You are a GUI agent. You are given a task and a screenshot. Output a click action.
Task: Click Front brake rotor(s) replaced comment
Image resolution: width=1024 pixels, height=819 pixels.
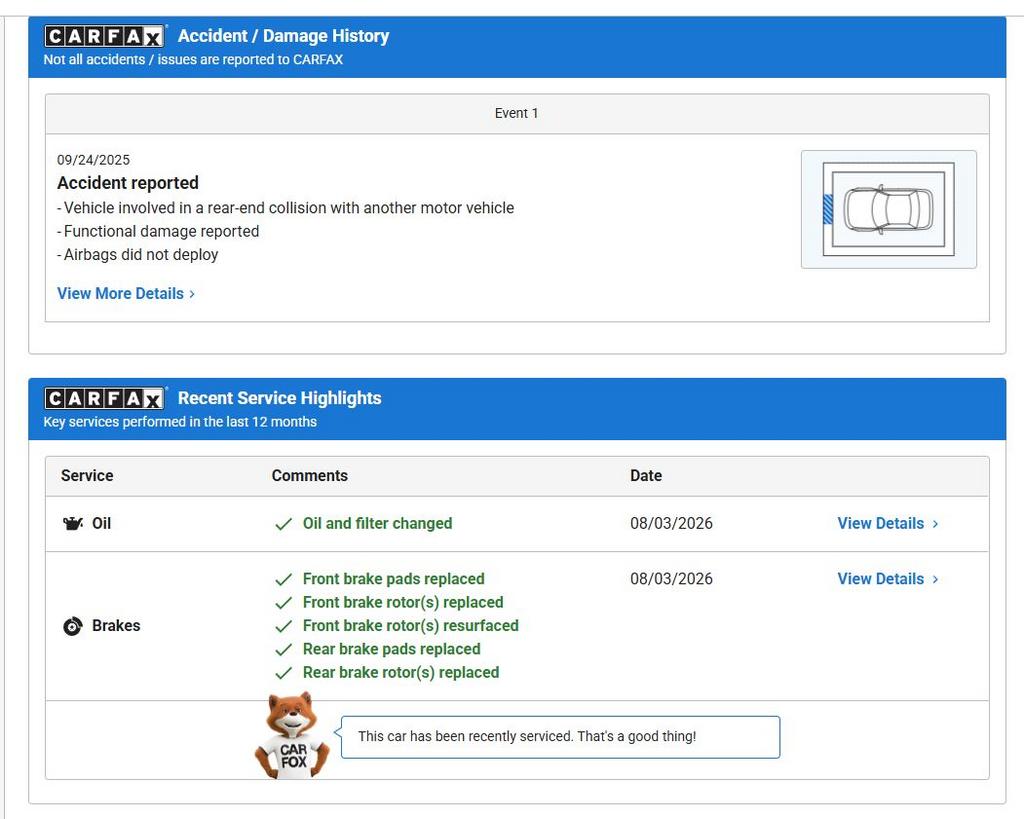pos(403,602)
